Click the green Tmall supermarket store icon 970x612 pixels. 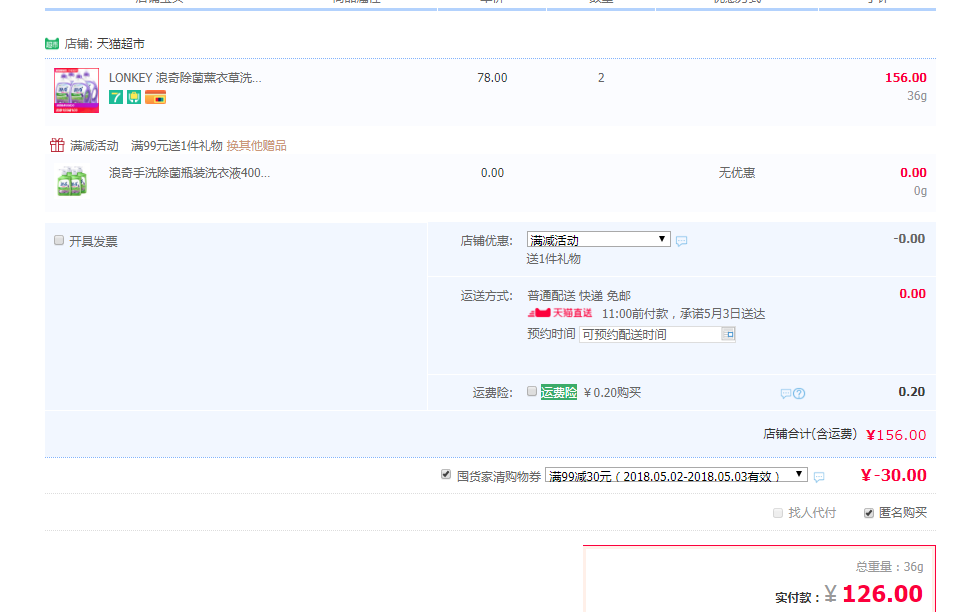click(x=52, y=44)
